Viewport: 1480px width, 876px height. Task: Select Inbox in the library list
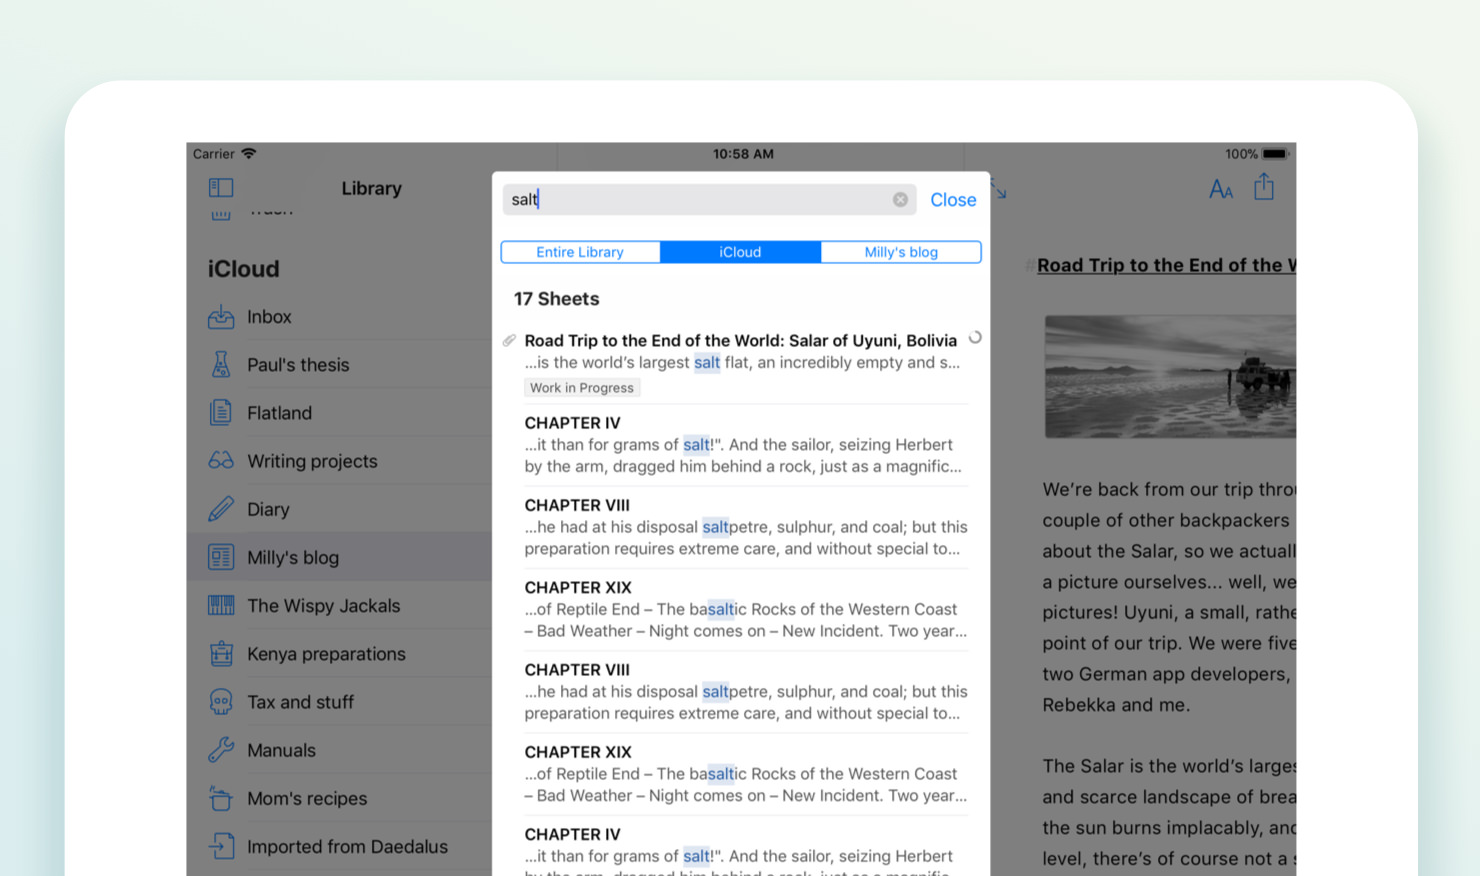tap(340, 317)
